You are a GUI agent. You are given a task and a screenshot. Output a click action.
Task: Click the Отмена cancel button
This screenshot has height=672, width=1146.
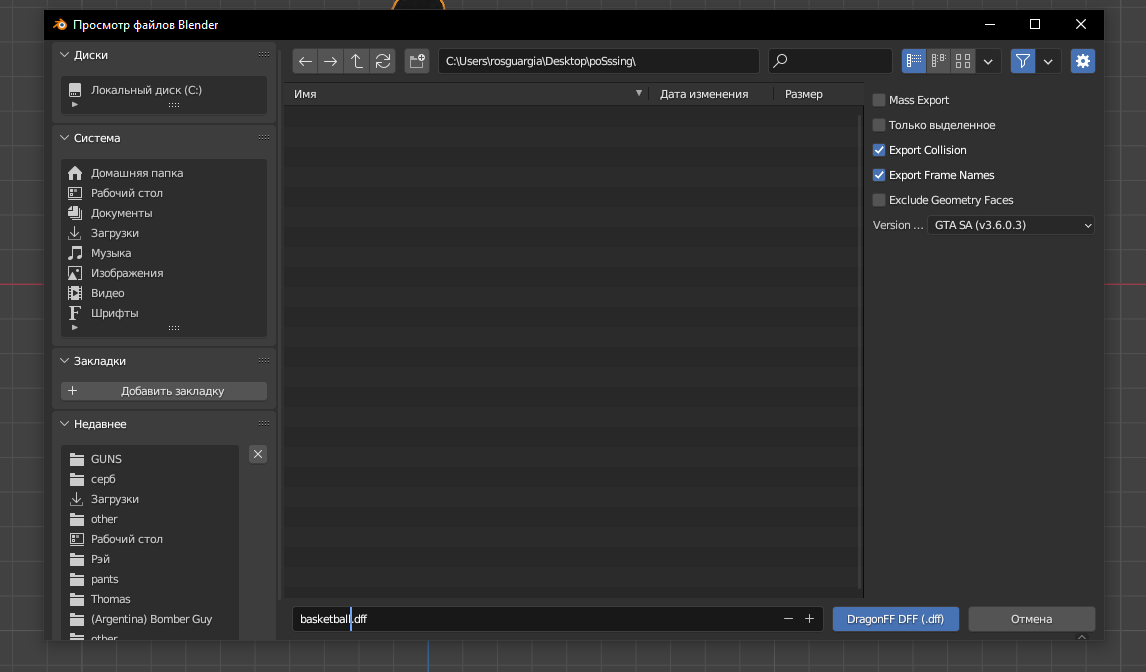point(1031,619)
